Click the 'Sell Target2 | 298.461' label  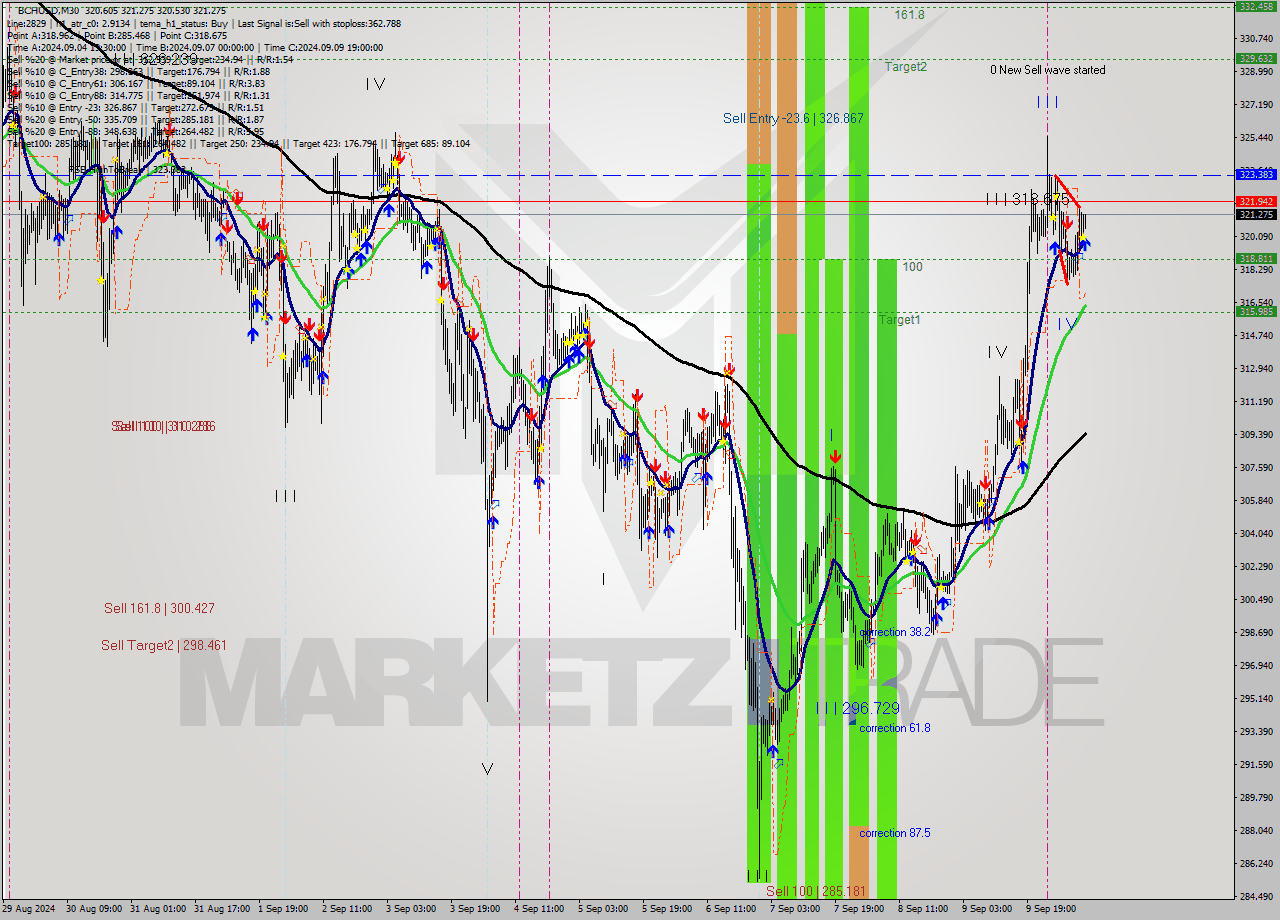pos(164,645)
